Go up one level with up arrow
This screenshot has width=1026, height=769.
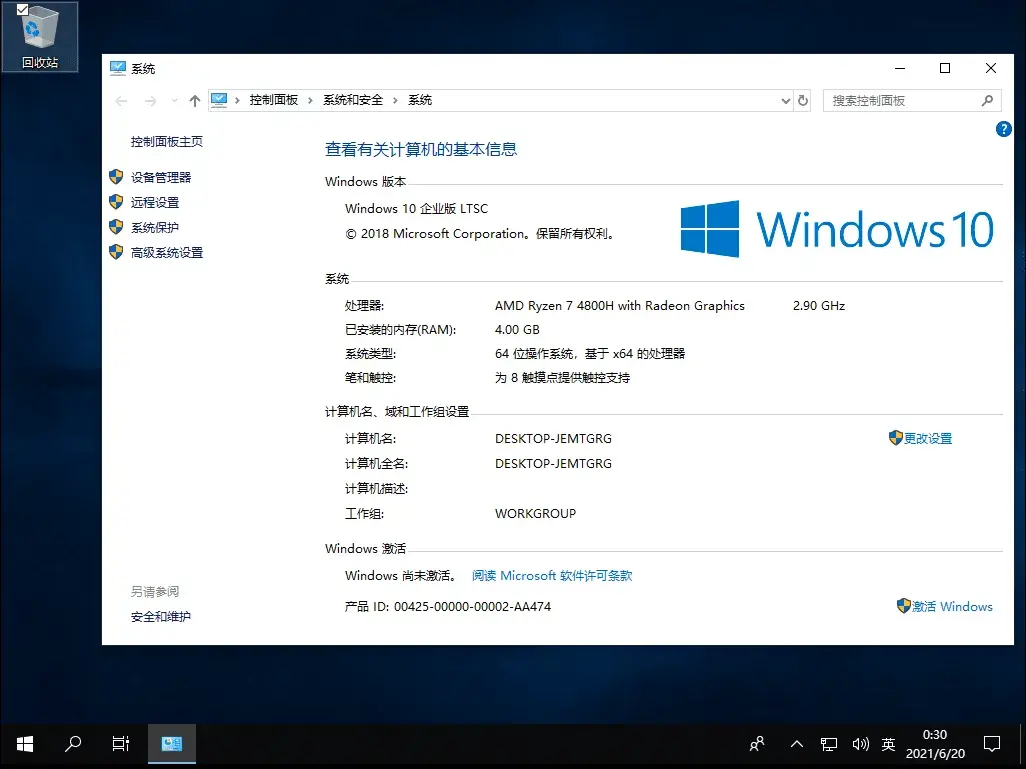tap(194, 101)
